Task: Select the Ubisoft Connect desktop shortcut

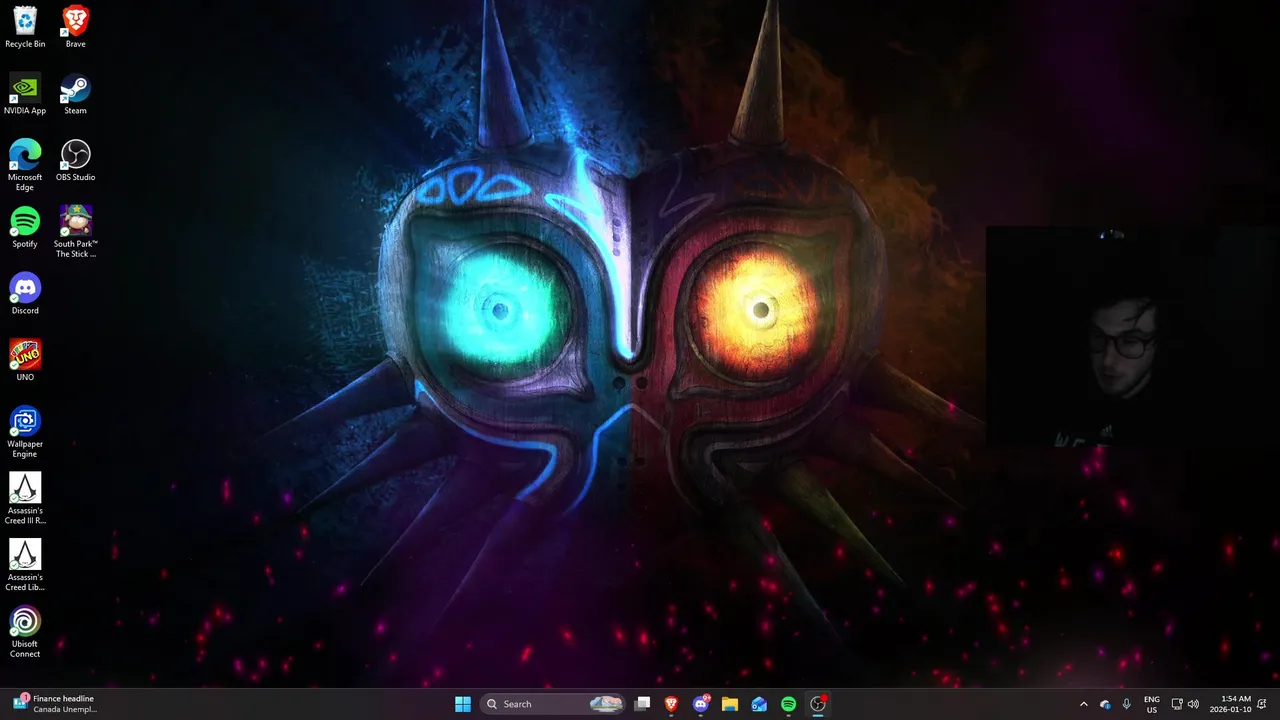Action: coord(25,632)
